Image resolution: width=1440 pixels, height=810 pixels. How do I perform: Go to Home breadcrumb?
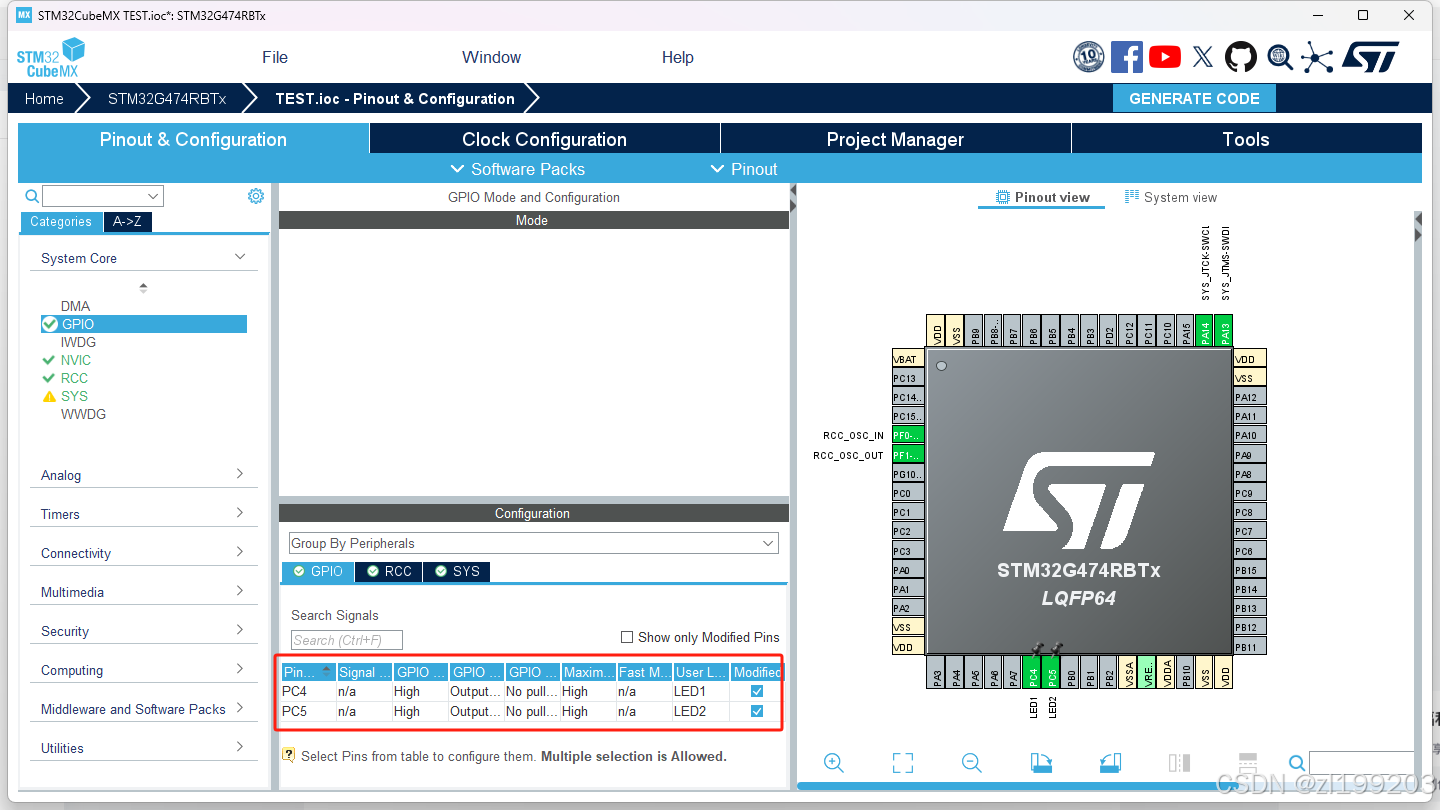(x=44, y=99)
